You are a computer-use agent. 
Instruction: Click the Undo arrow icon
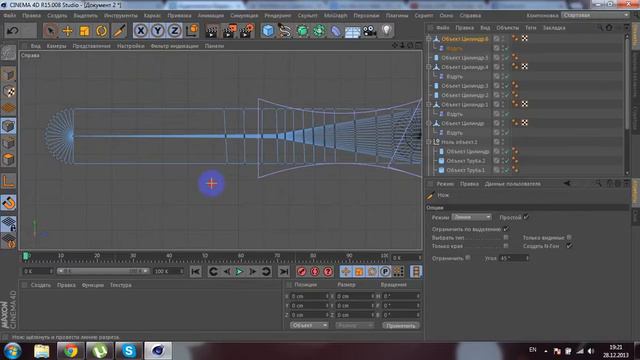click(x=13, y=31)
